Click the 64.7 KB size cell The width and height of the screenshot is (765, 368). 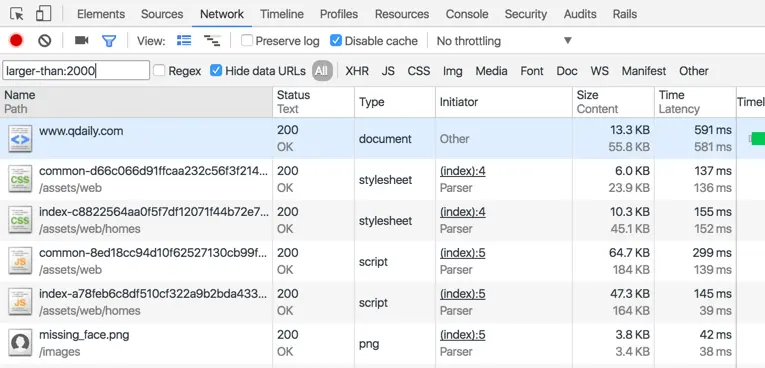(629, 253)
